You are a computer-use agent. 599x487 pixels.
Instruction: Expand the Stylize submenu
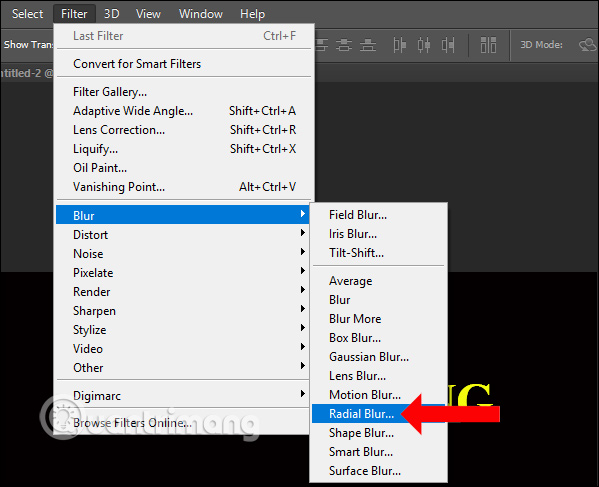(x=182, y=329)
